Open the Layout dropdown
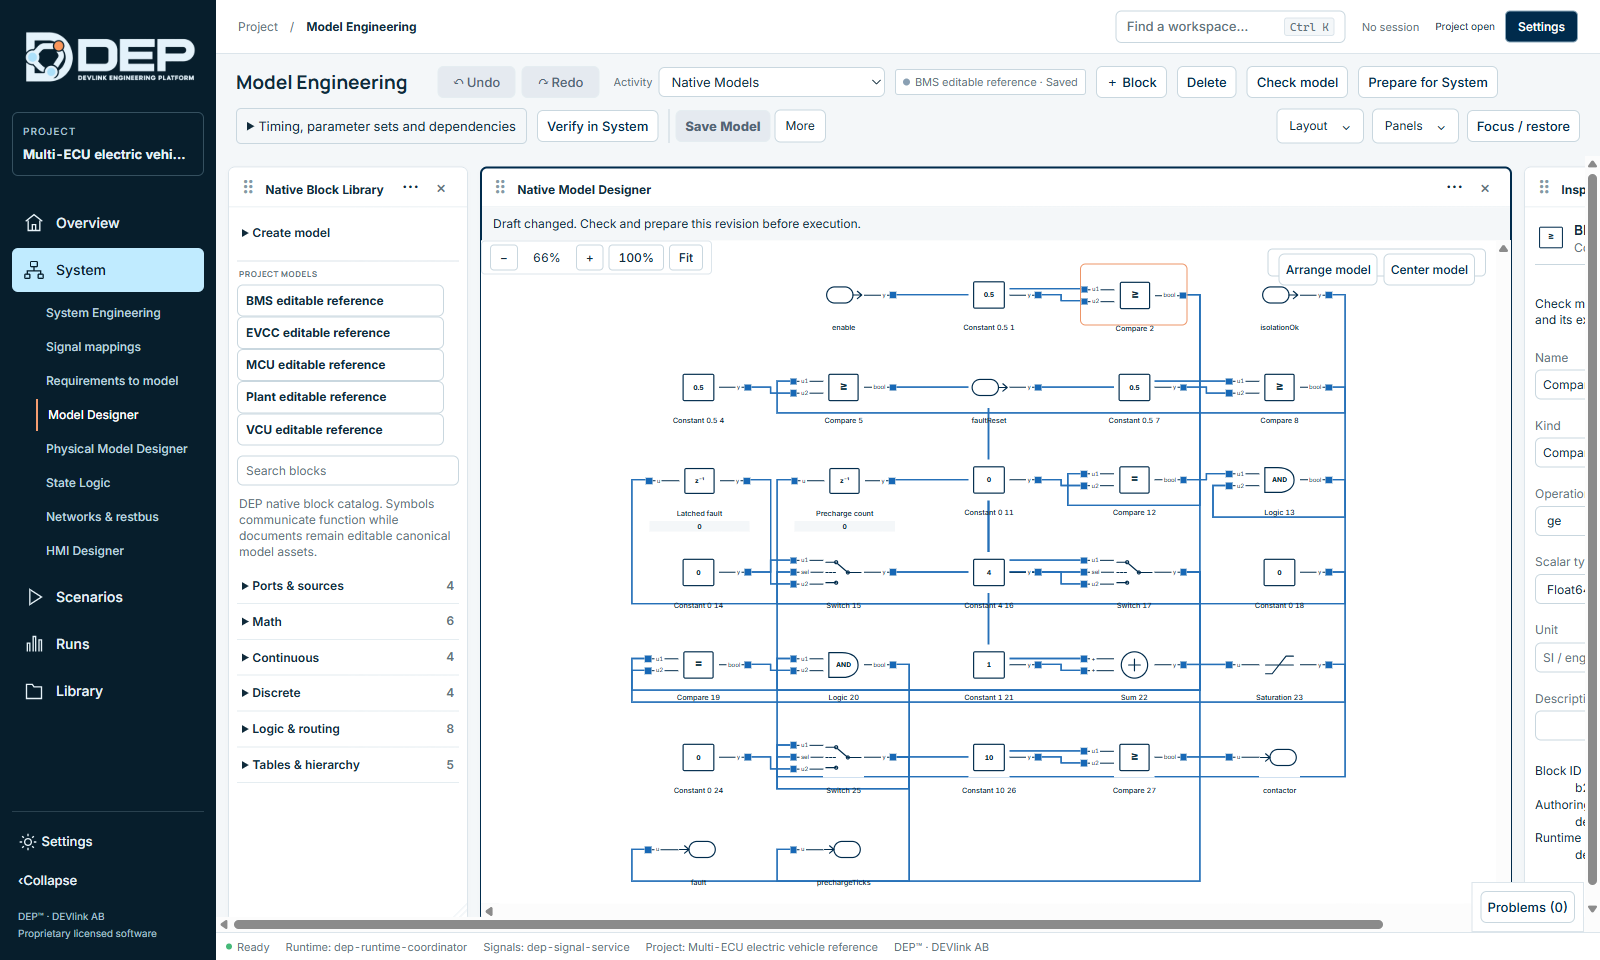The image size is (1600, 960). tap(1320, 126)
